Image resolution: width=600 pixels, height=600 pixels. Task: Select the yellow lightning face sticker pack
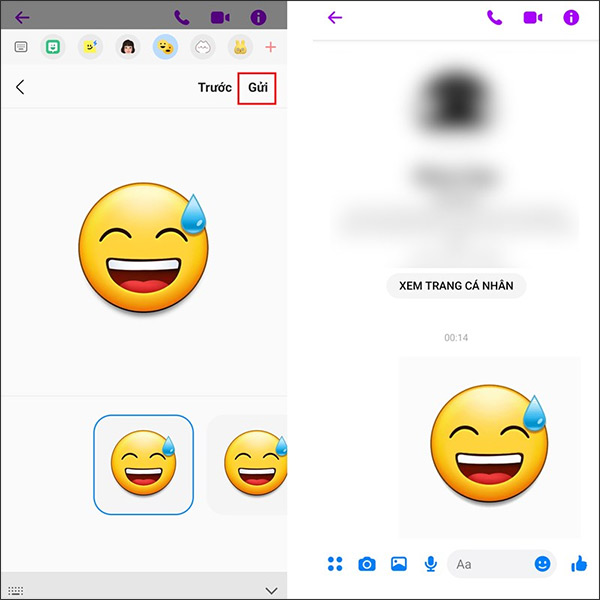tap(90, 47)
